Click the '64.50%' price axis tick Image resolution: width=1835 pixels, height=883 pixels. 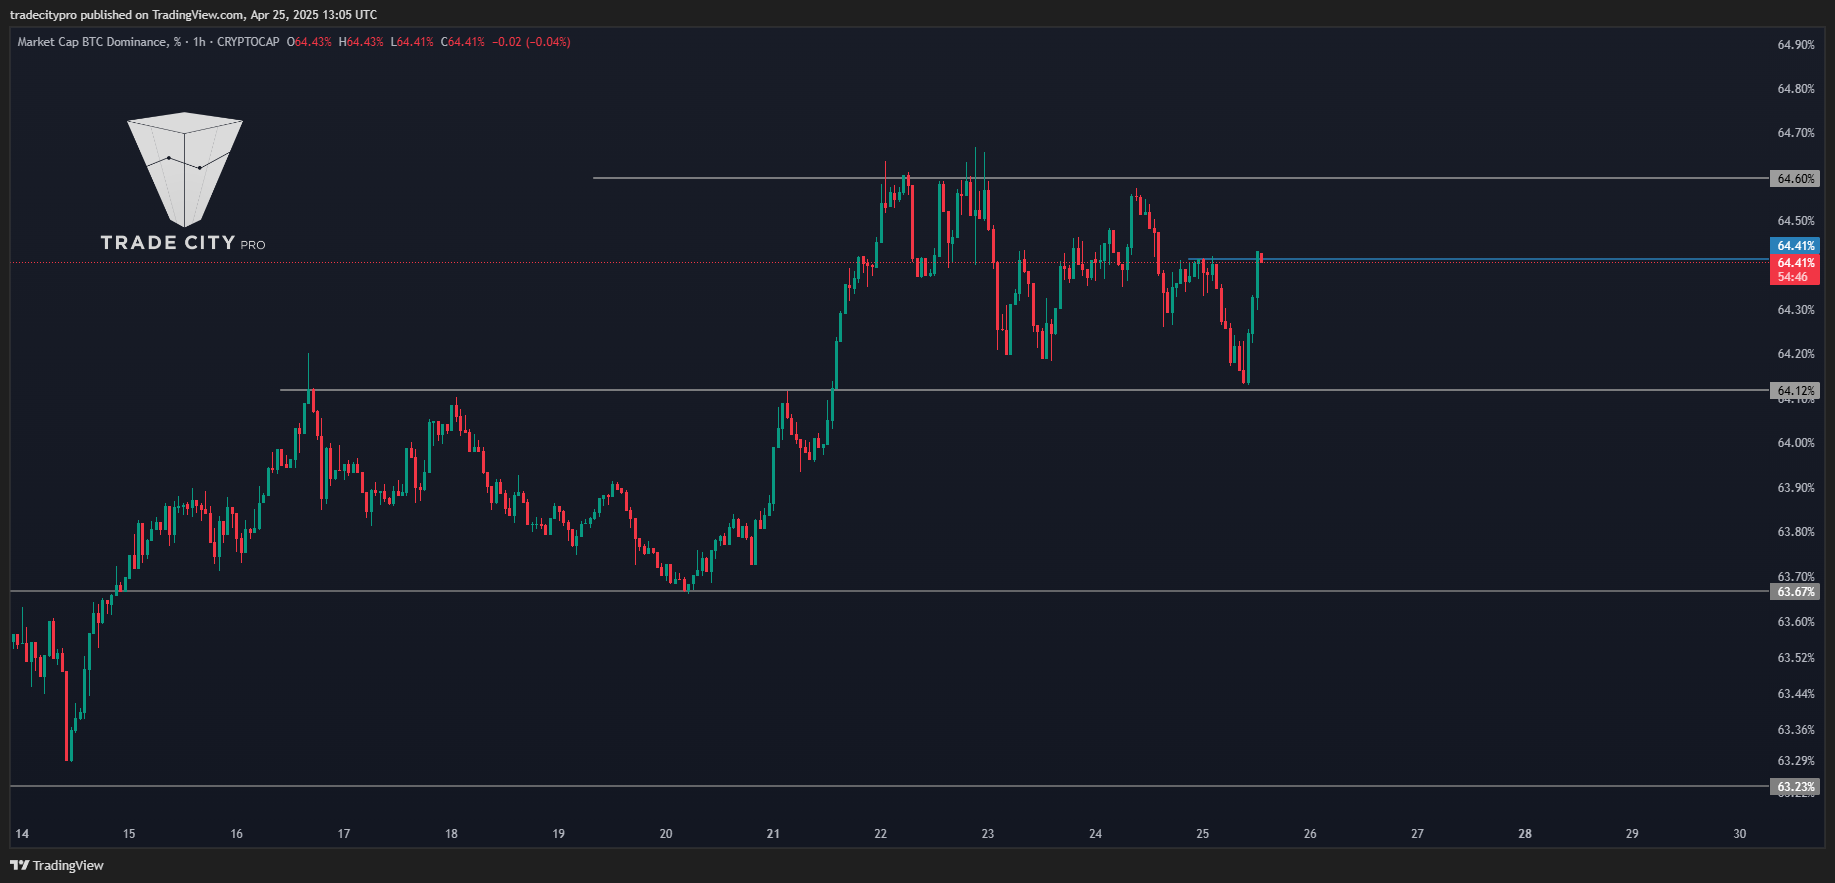pos(1796,221)
